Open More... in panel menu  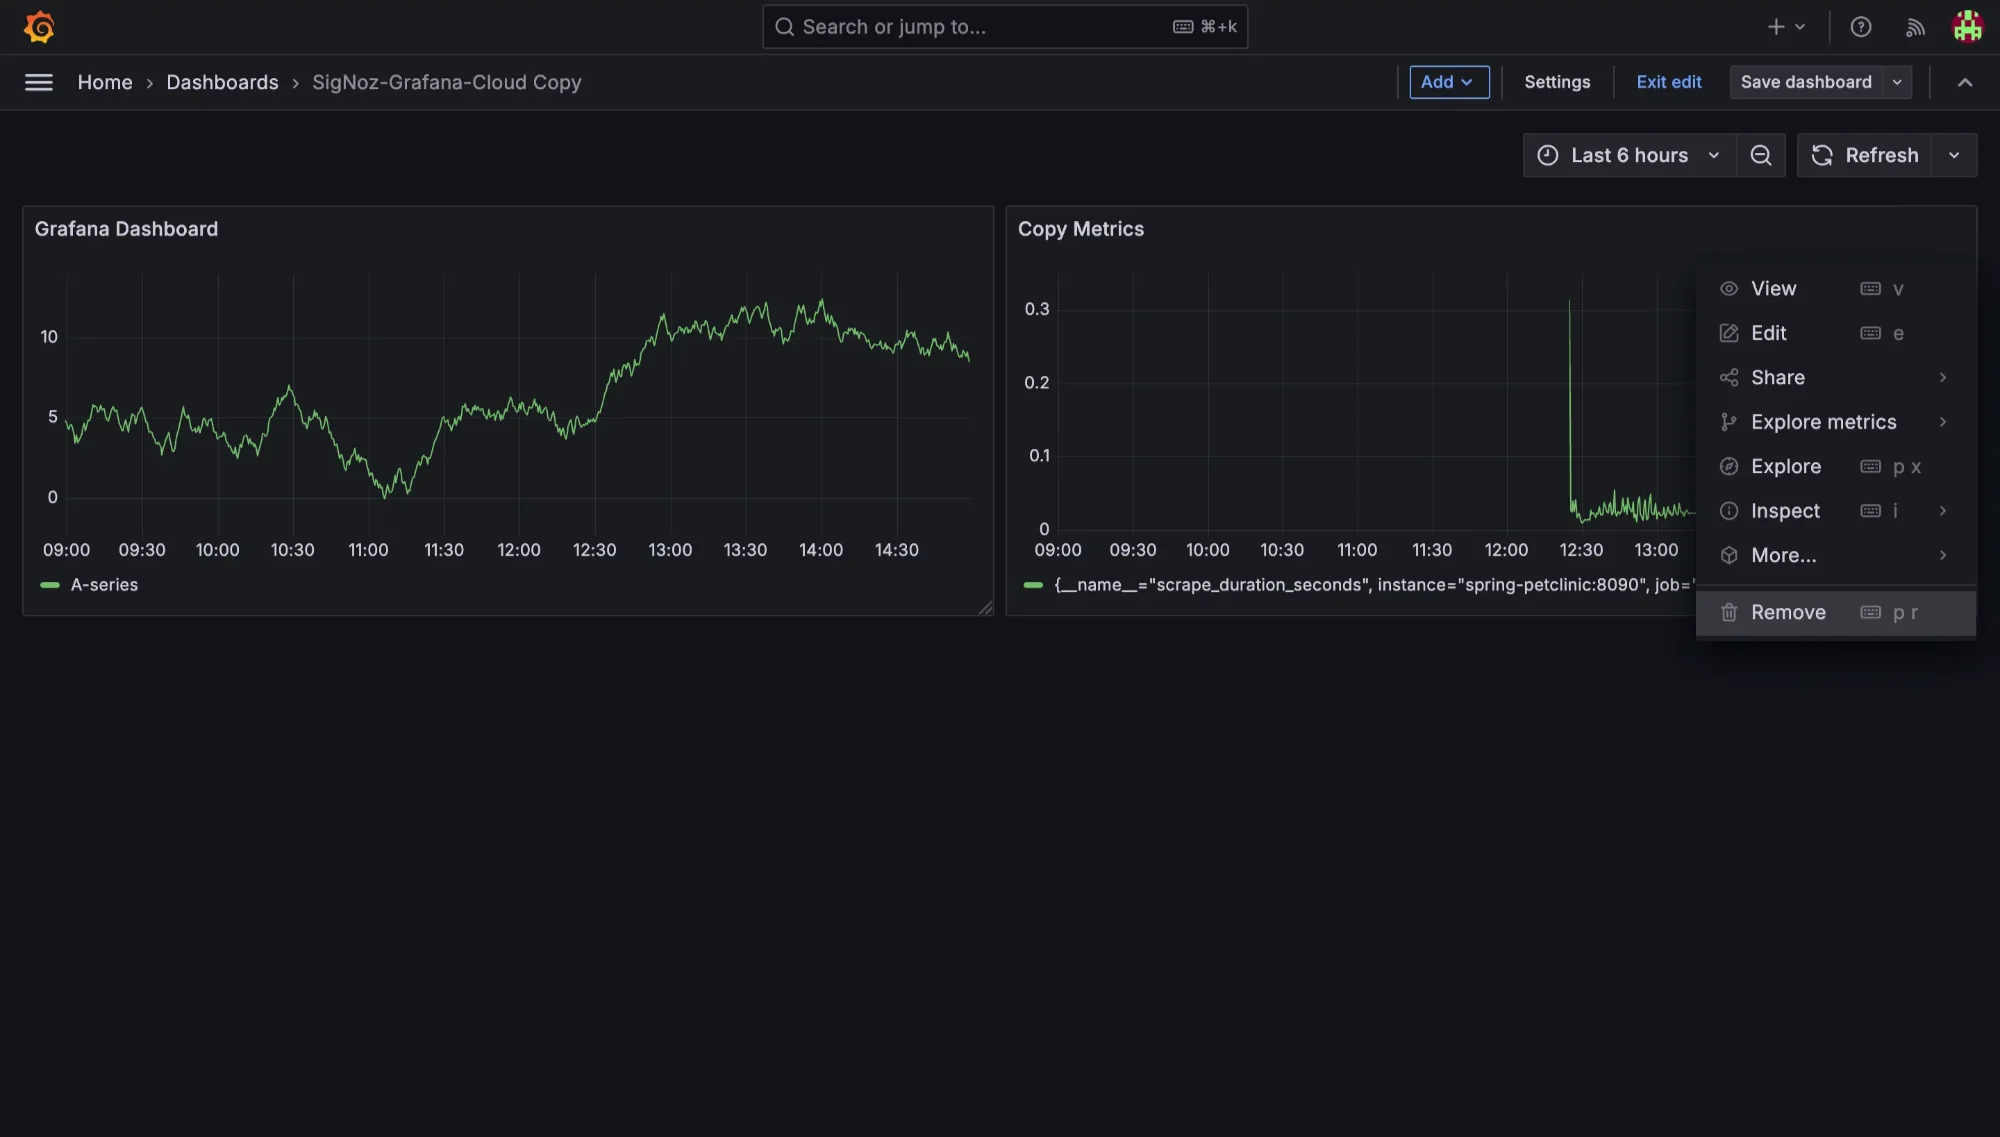point(1836,555)
